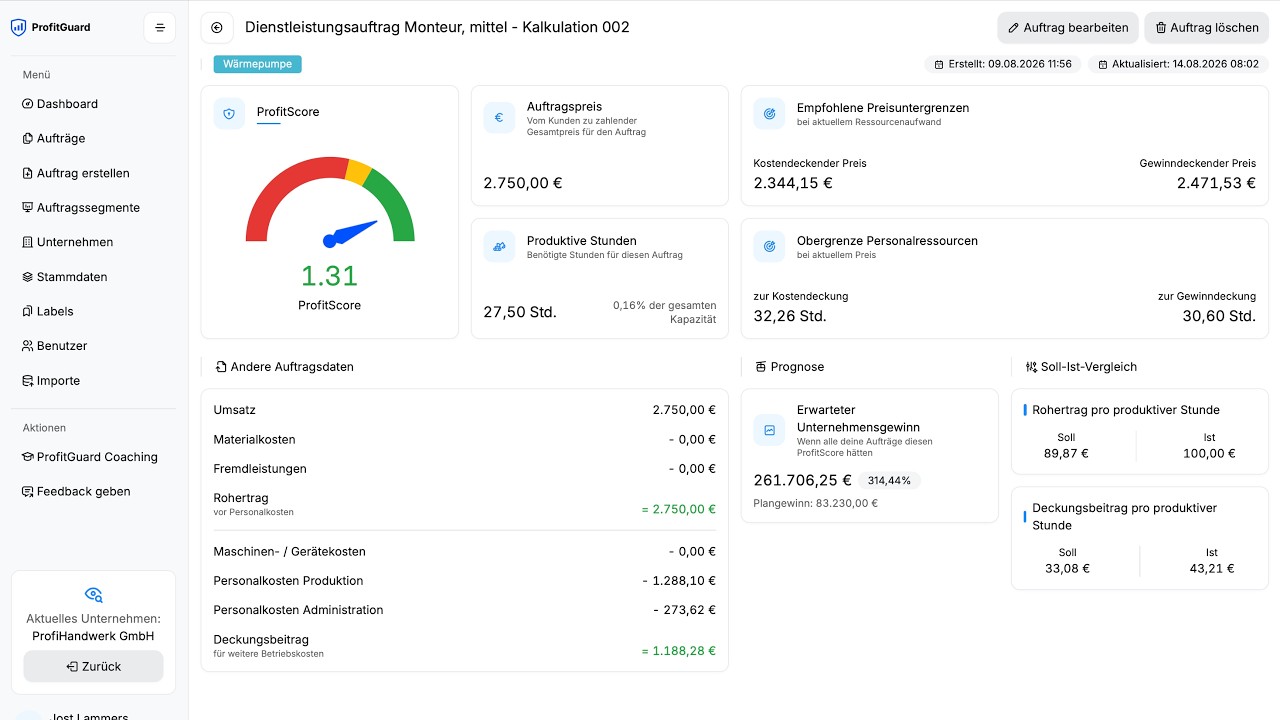1280x720 pixels.
Task: Click the target icon on Obergrenze Personalressourcen
Action: 769,247
